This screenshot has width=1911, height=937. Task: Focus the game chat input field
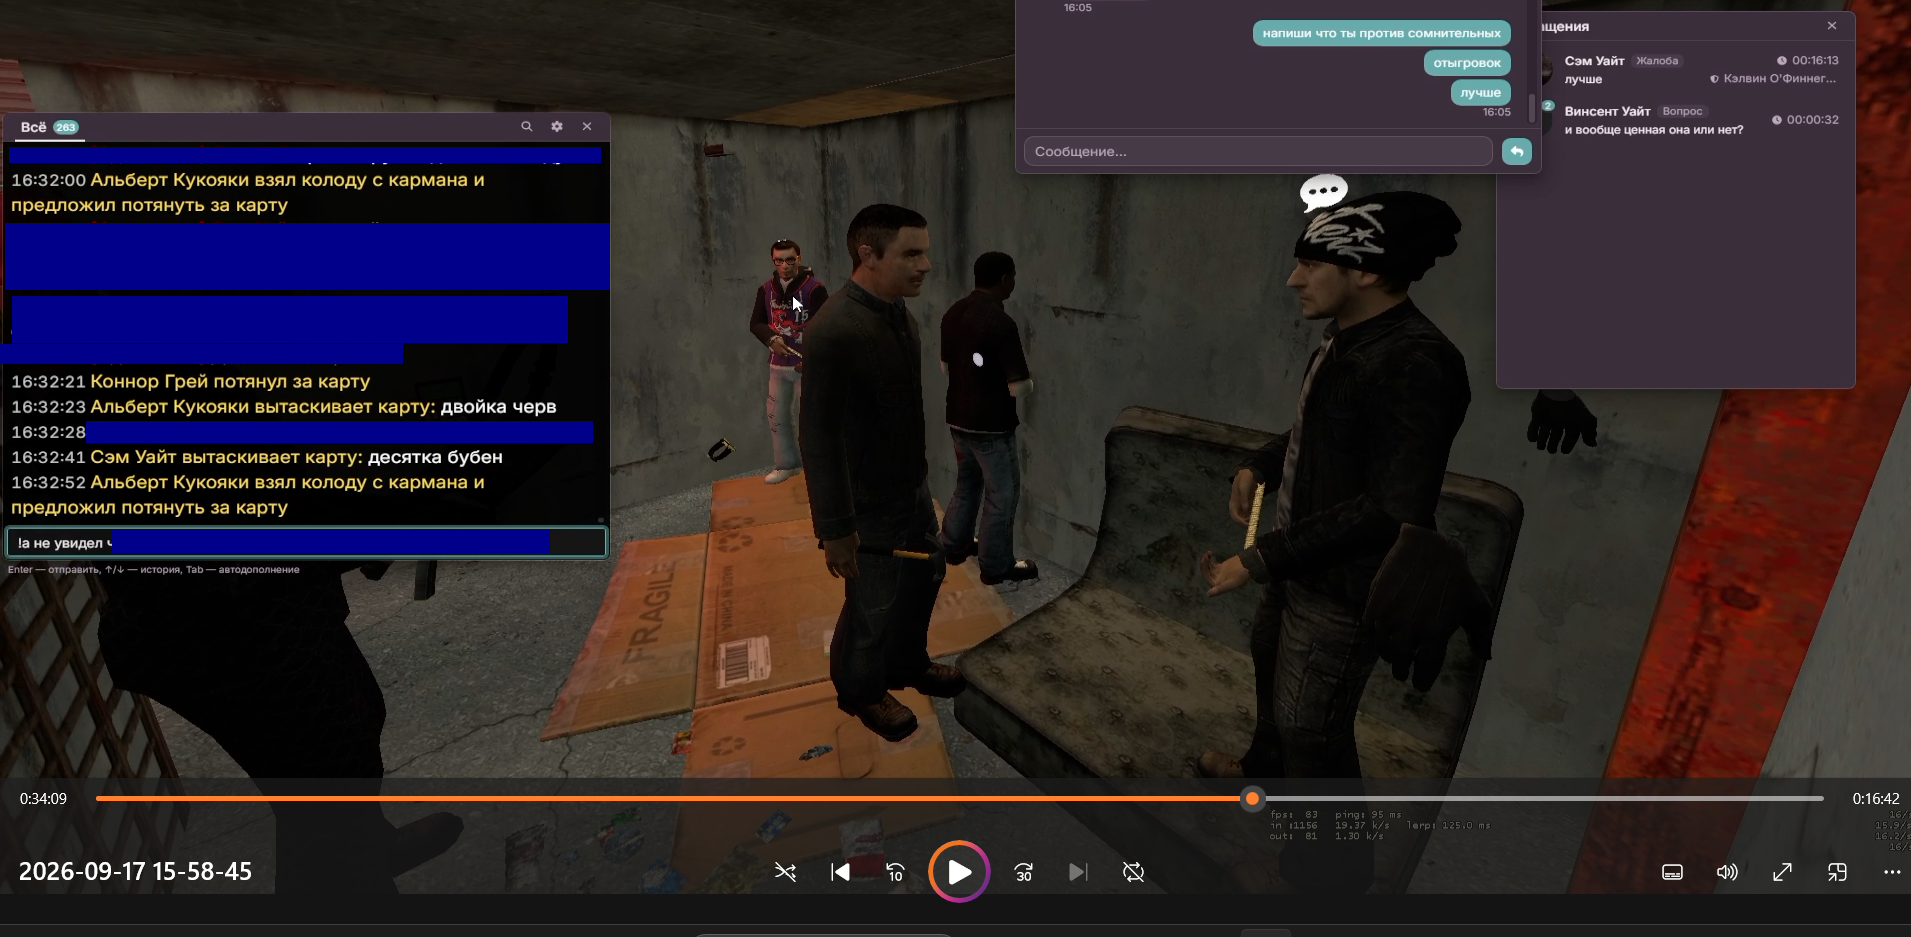(x=306, y=542)
